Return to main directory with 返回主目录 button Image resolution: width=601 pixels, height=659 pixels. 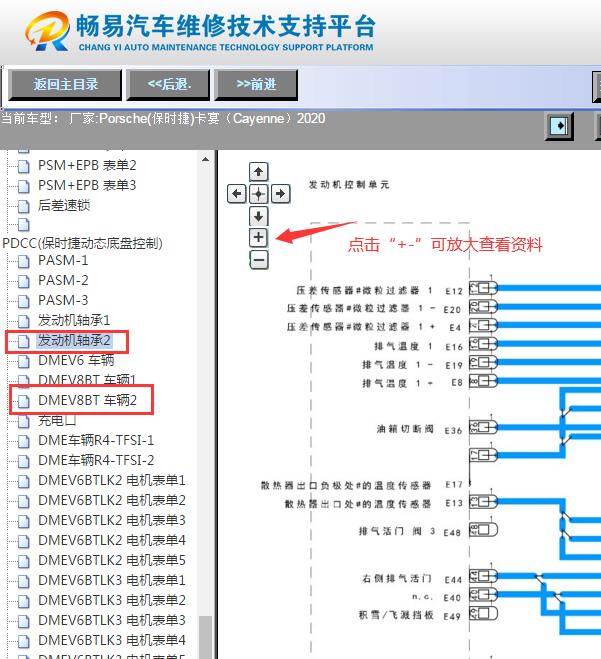(65, 85)
